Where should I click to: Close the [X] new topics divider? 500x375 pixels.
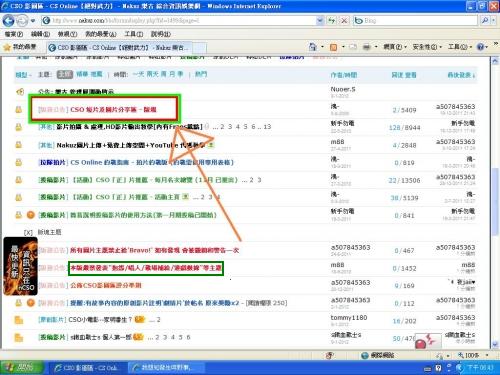click(28, 232)
